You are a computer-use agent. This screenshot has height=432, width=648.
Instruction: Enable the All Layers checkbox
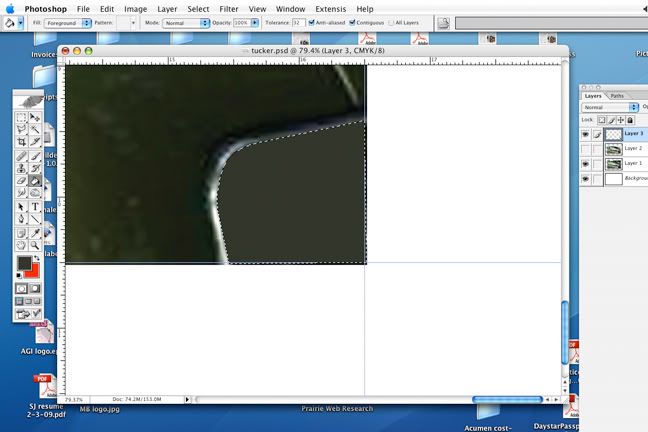pyautogui.click(x=391, y=23)
